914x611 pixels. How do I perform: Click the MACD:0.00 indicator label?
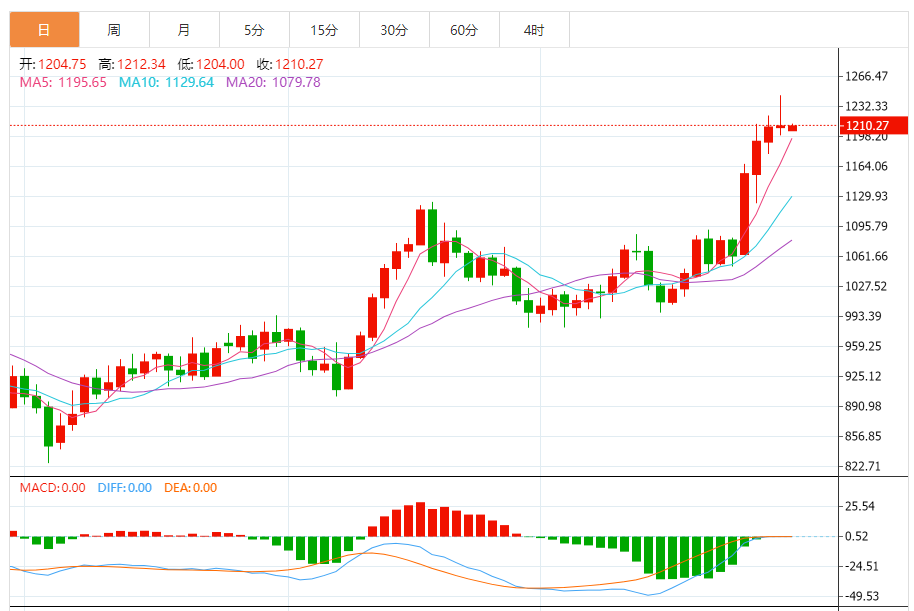point(52,488)
